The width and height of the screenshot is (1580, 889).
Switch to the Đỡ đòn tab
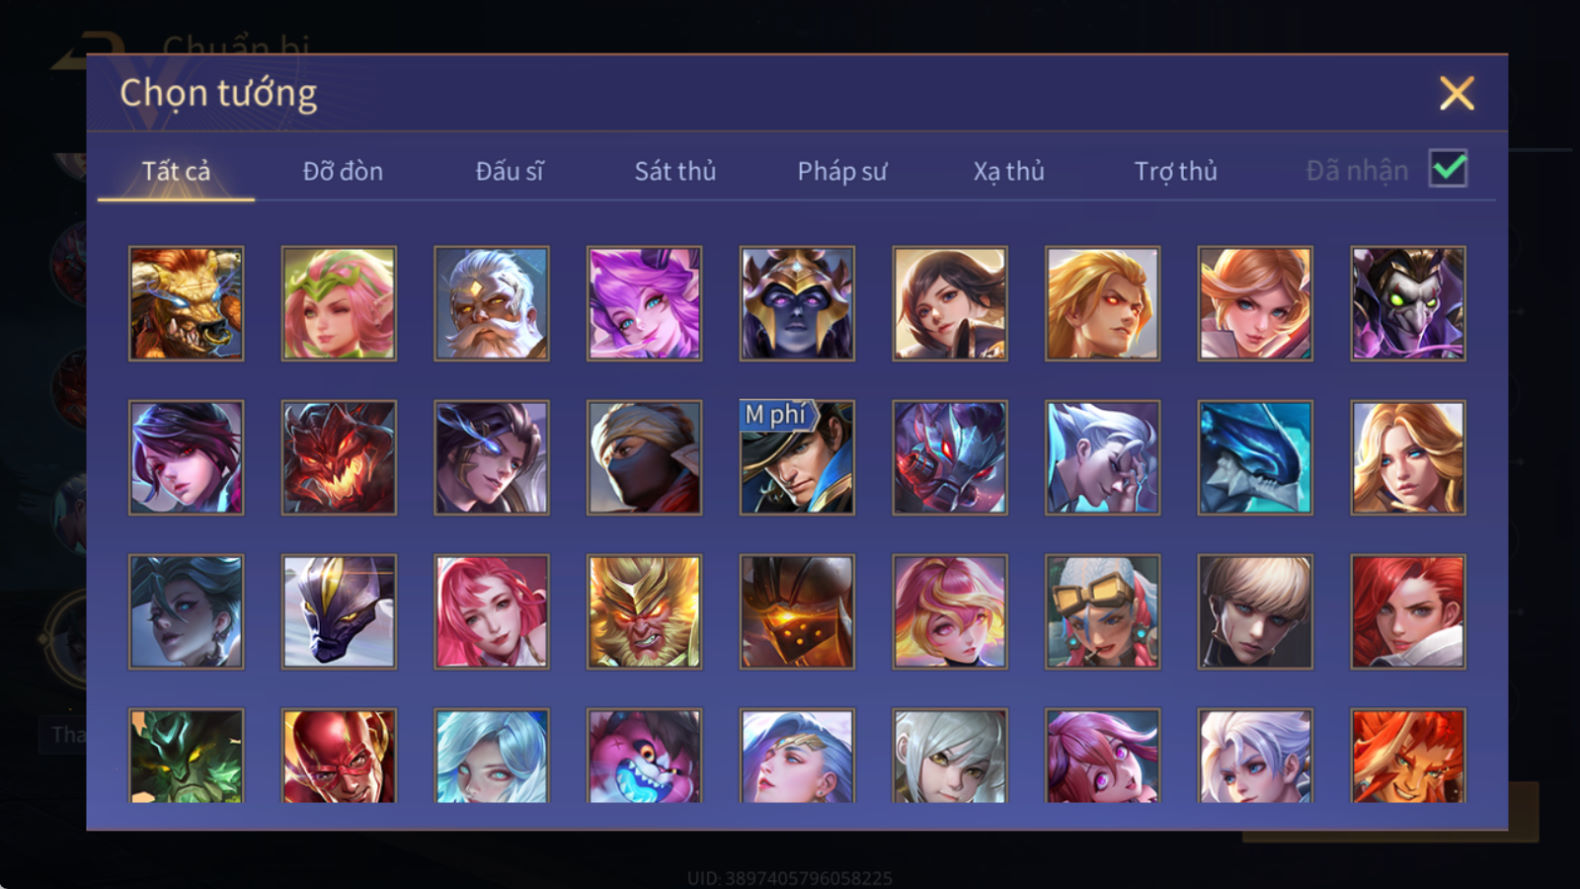click(343, 171)
